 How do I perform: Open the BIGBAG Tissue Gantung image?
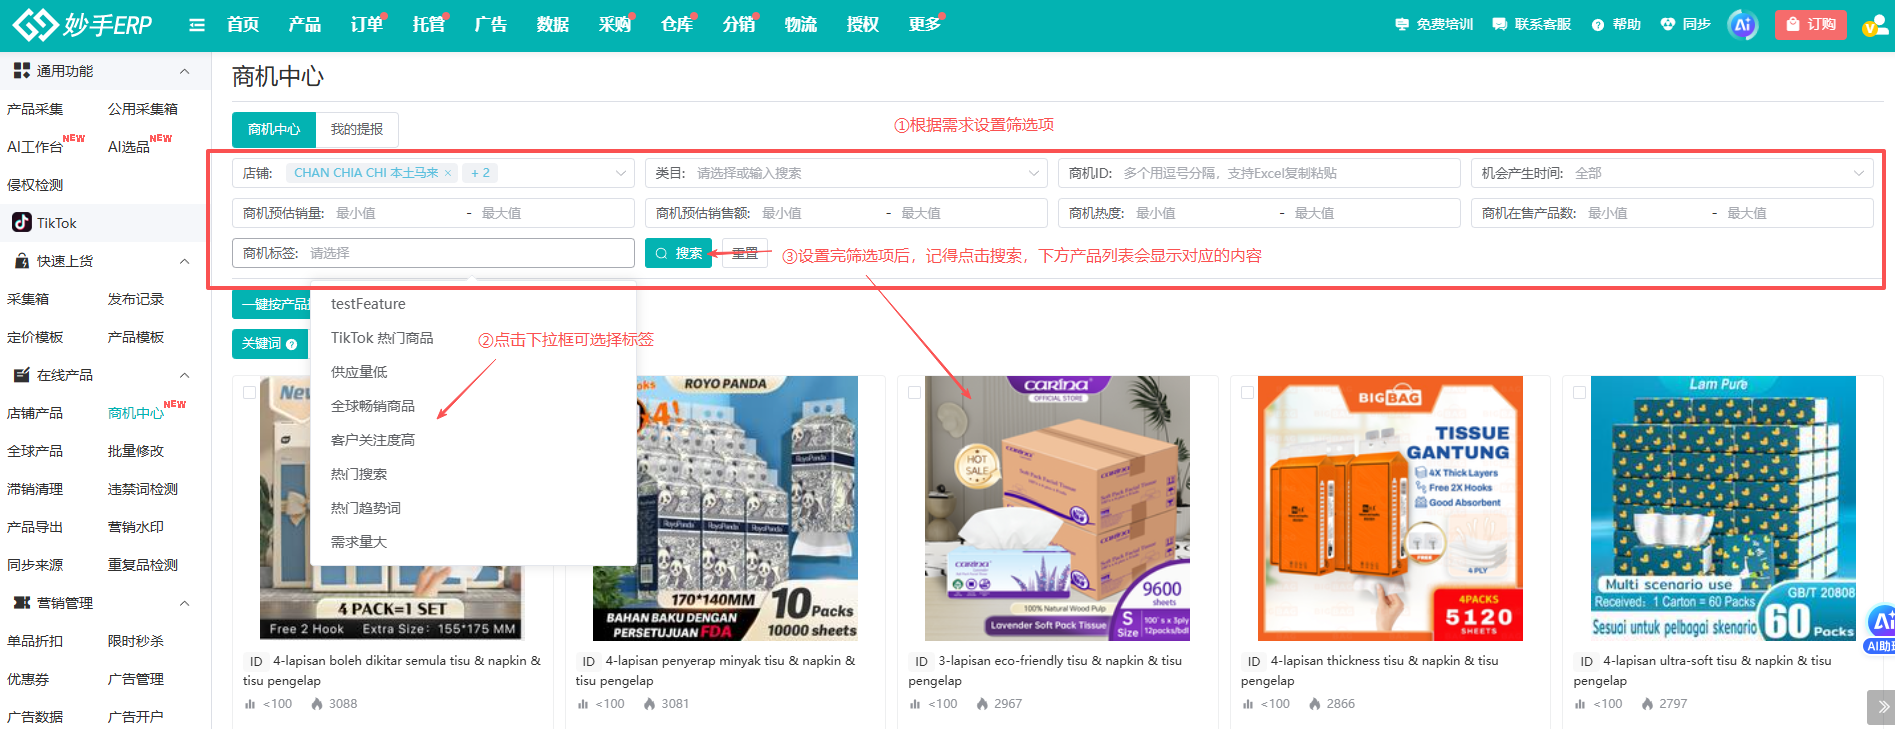(1390, 508)
